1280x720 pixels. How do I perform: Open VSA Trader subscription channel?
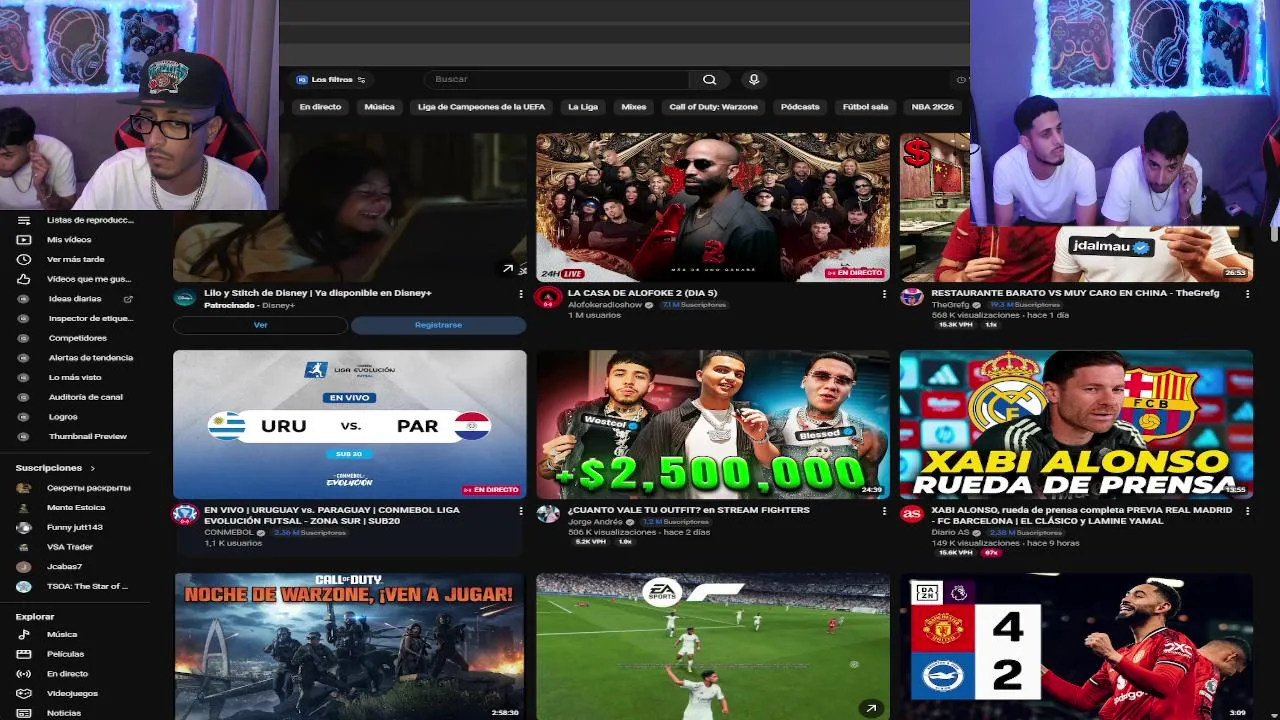pyautogui.click(x=70, y=547)
